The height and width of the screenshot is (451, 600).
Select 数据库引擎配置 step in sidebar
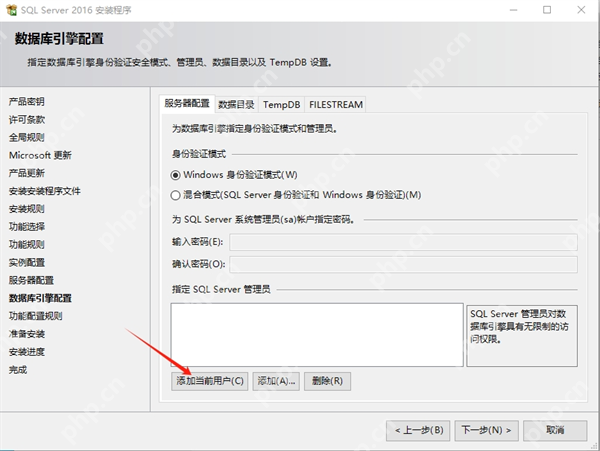[40, 298]
